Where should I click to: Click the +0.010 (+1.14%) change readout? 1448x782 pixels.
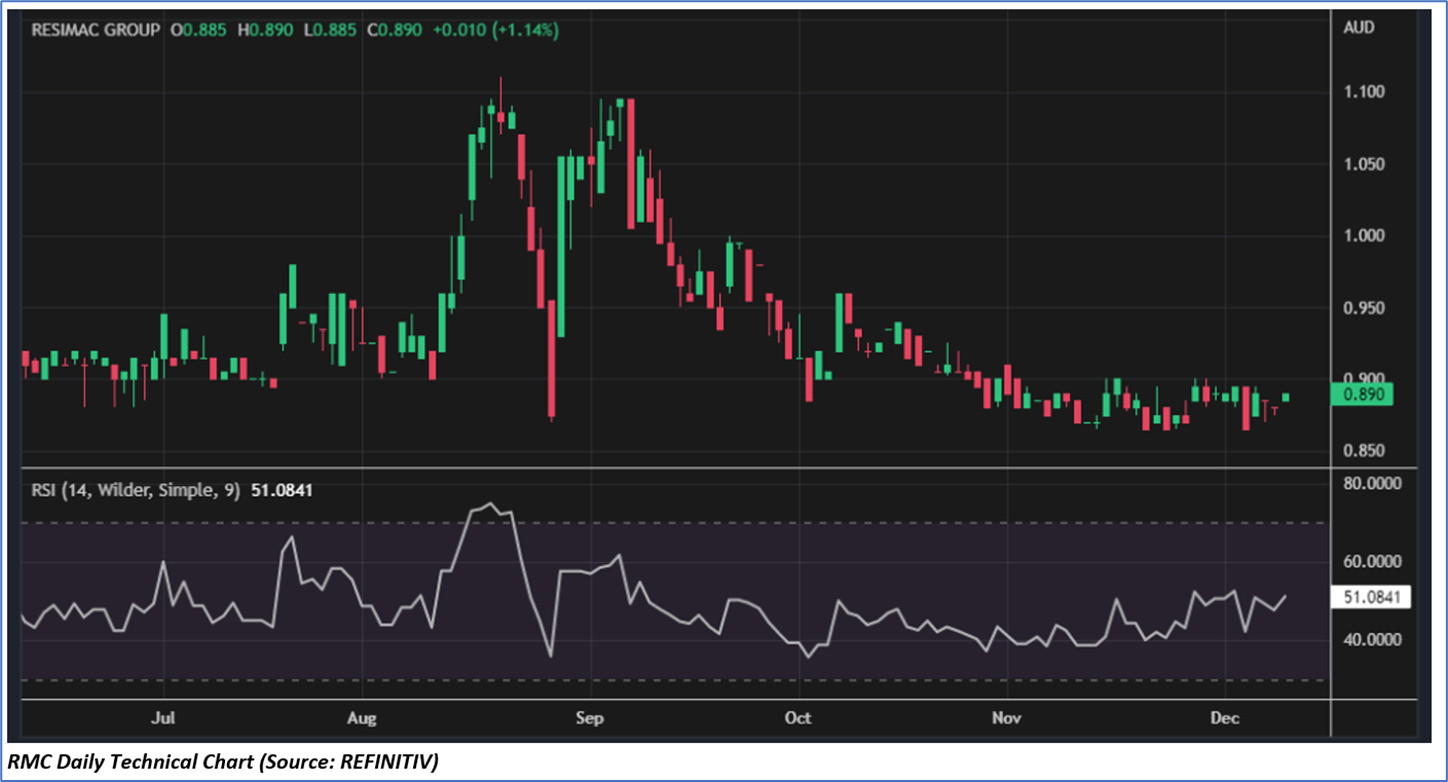click(x=495, y=30)
